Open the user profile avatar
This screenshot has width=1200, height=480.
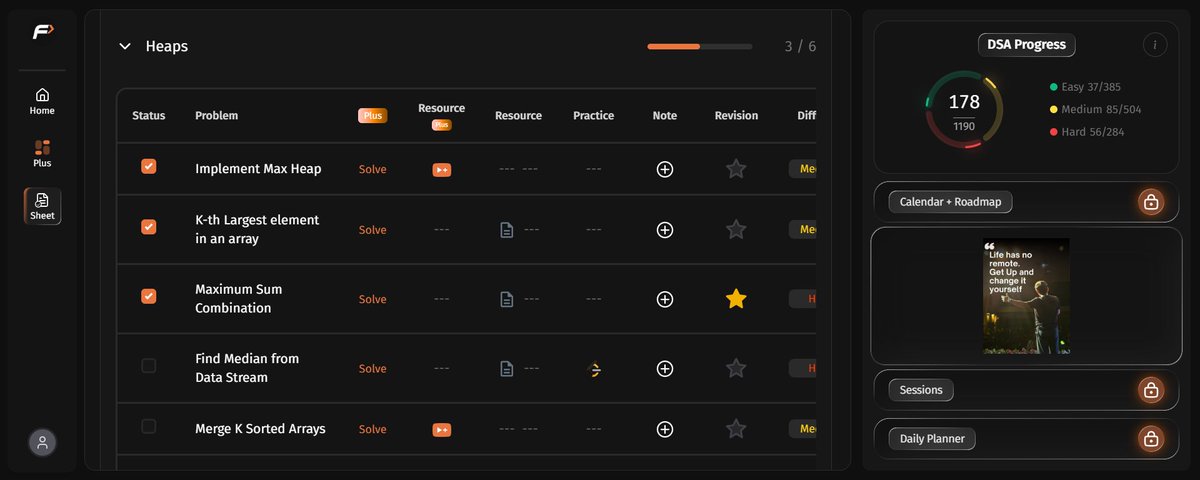(x=42, y=443)
